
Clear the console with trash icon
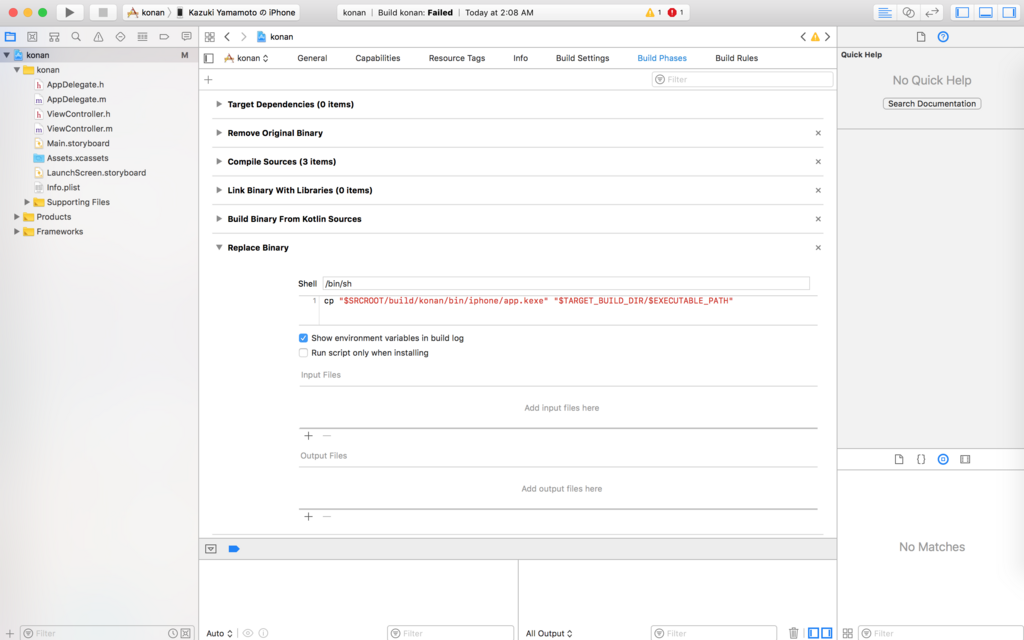pyautogui.click(x=793, y=633)
